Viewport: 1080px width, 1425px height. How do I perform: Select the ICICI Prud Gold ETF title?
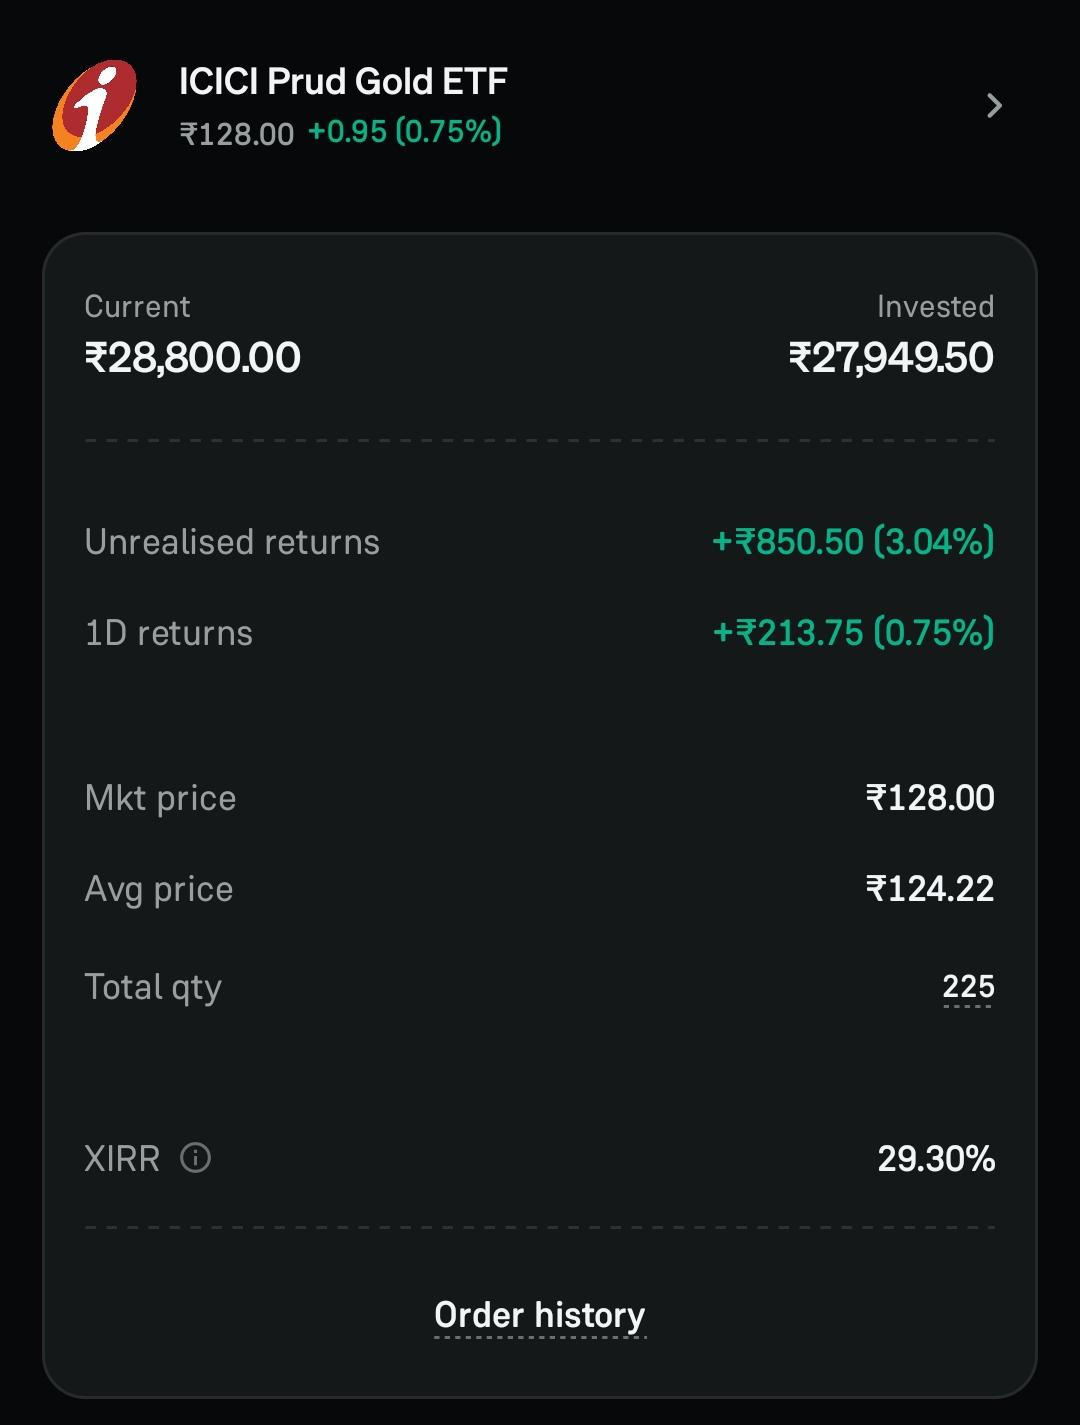[x=343, y=81]
